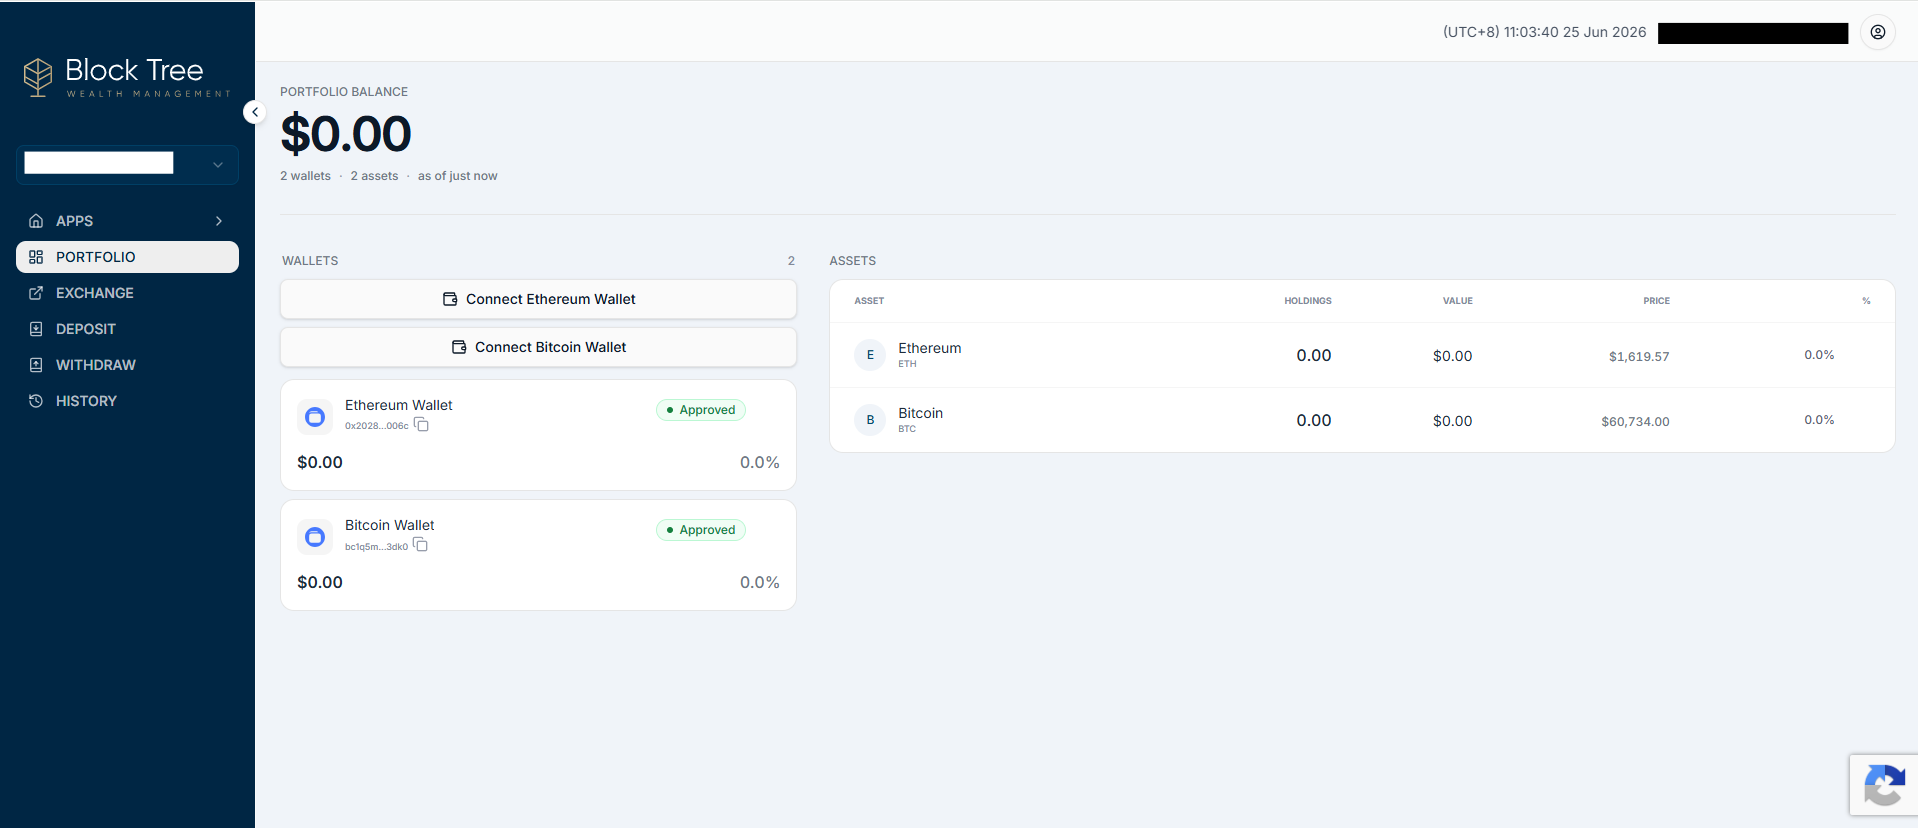Screen dimensions: 1918x828
Task: Copy the Bitcoin wallet address
Action: 421,545
